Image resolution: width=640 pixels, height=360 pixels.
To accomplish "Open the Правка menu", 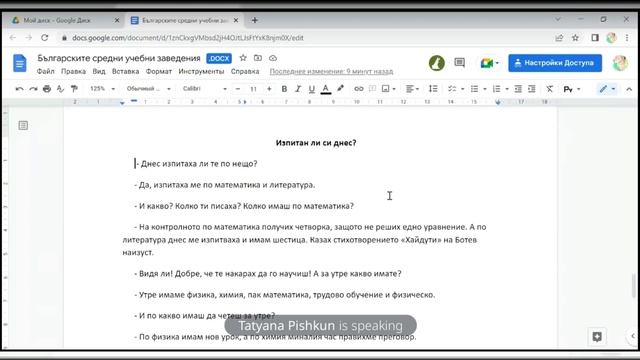I will [73, 71].
